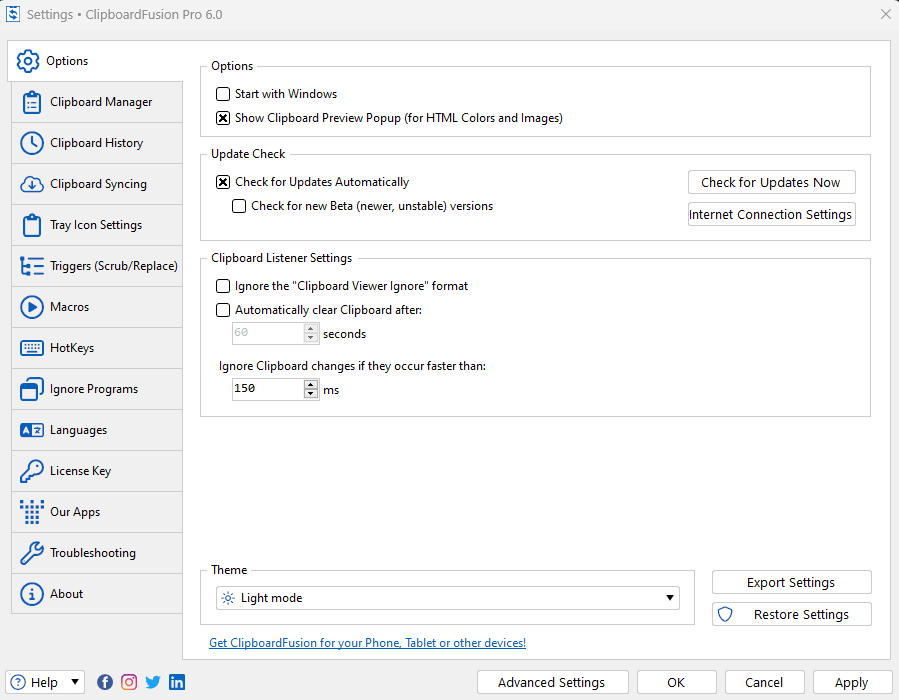Open the Instagram social icon
Image resolution: width=899 pixels, height=700 pixels.
[x=129, y=682]
